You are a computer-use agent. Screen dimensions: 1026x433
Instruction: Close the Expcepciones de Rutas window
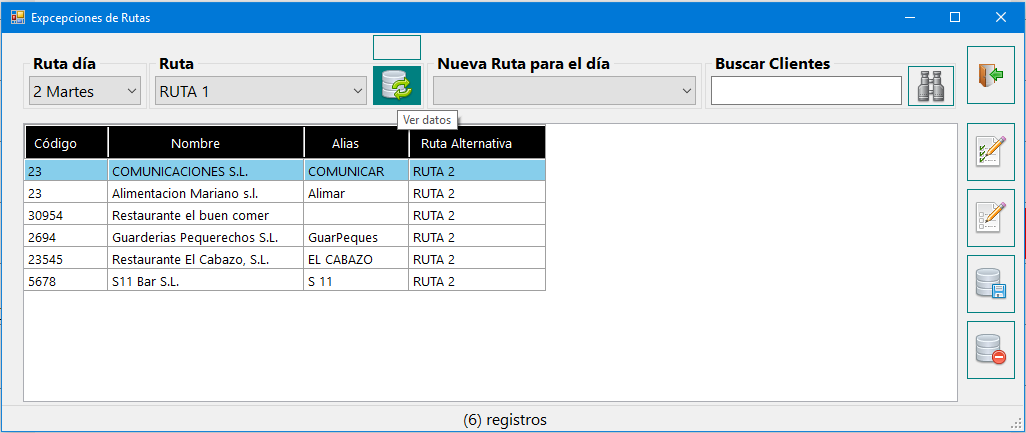pyautogui.click(x=1000, y=17)
